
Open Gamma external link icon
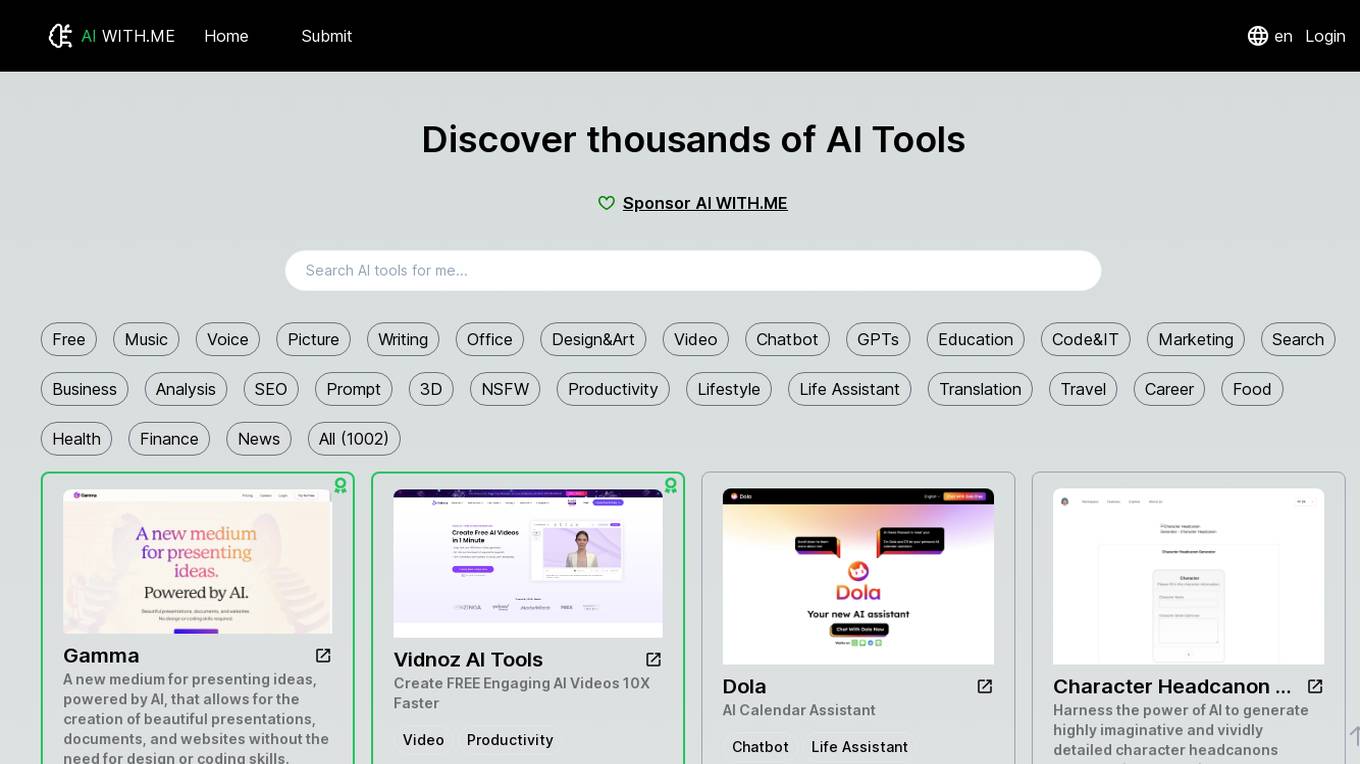(323, 656)
